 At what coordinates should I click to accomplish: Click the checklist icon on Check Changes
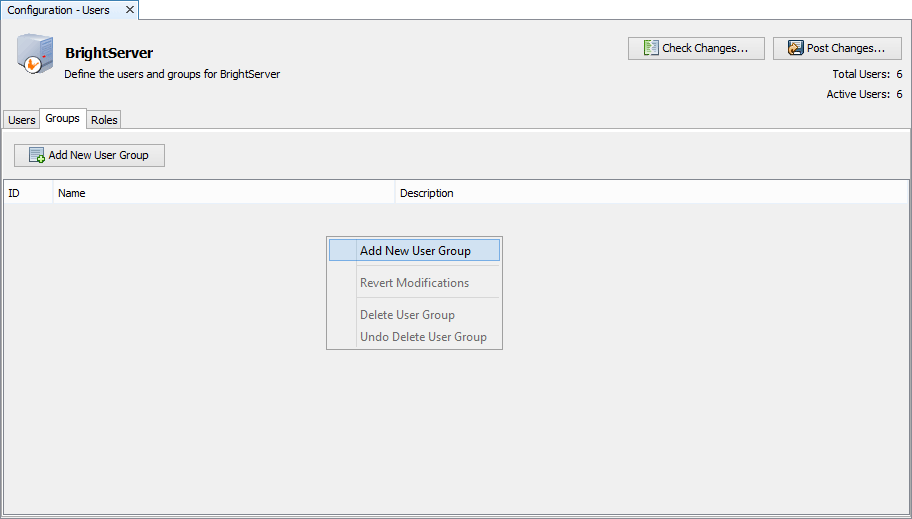pyautogui.click(x=650, y=48)
